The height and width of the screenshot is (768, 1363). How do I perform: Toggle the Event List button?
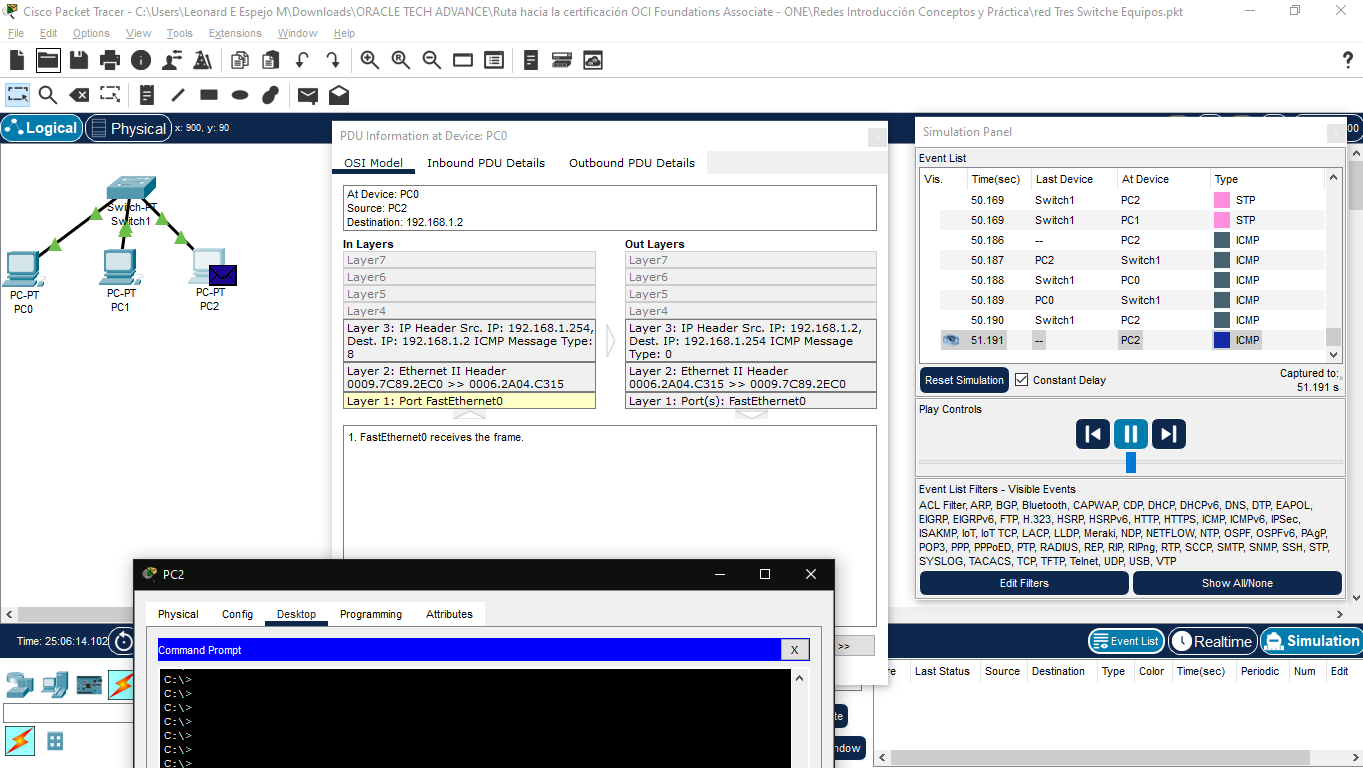tap(1126, 641)
